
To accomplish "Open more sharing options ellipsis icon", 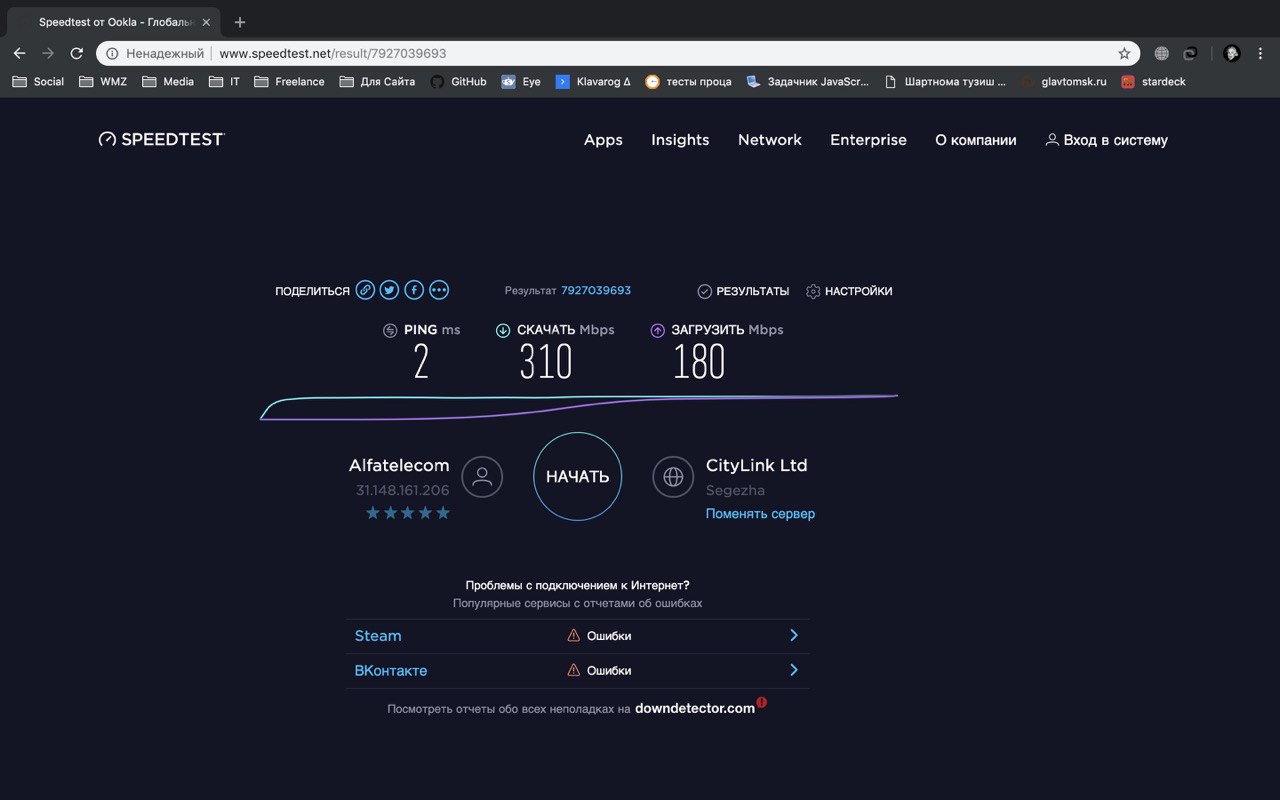I will tap(439, 291).
